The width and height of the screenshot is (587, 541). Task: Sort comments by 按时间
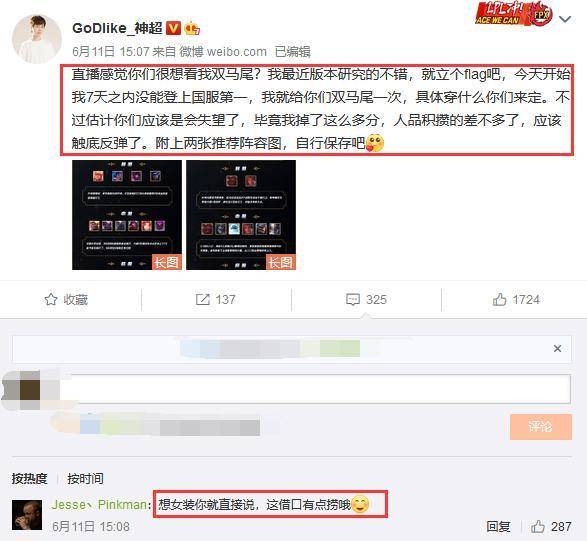click(x=85, y=478)
